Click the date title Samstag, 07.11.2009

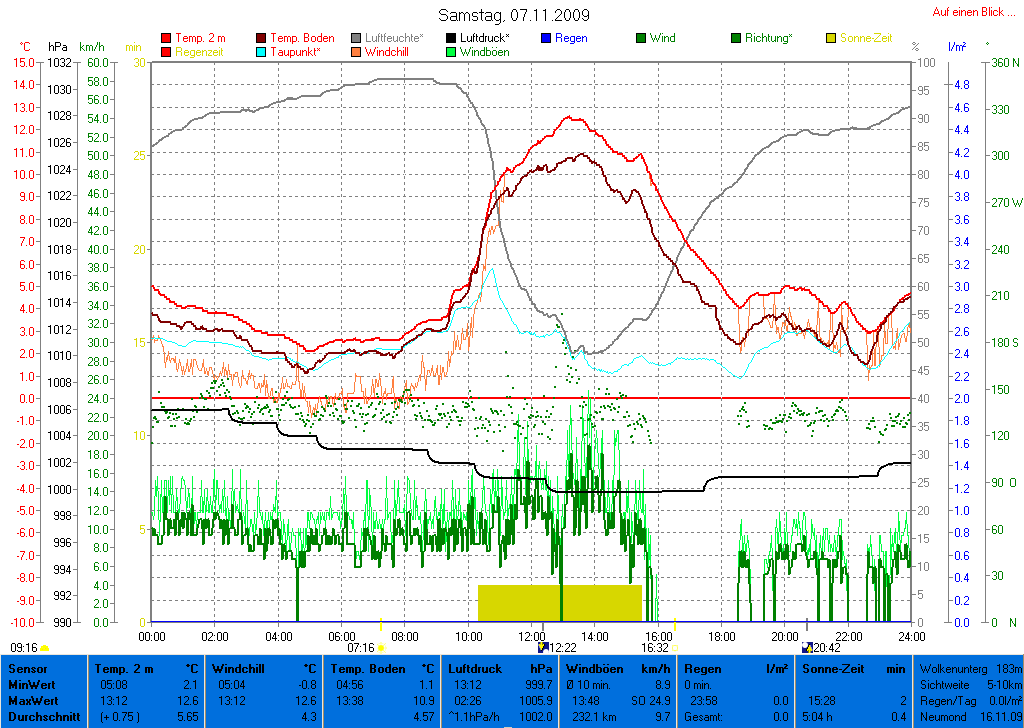coord(514,16)
